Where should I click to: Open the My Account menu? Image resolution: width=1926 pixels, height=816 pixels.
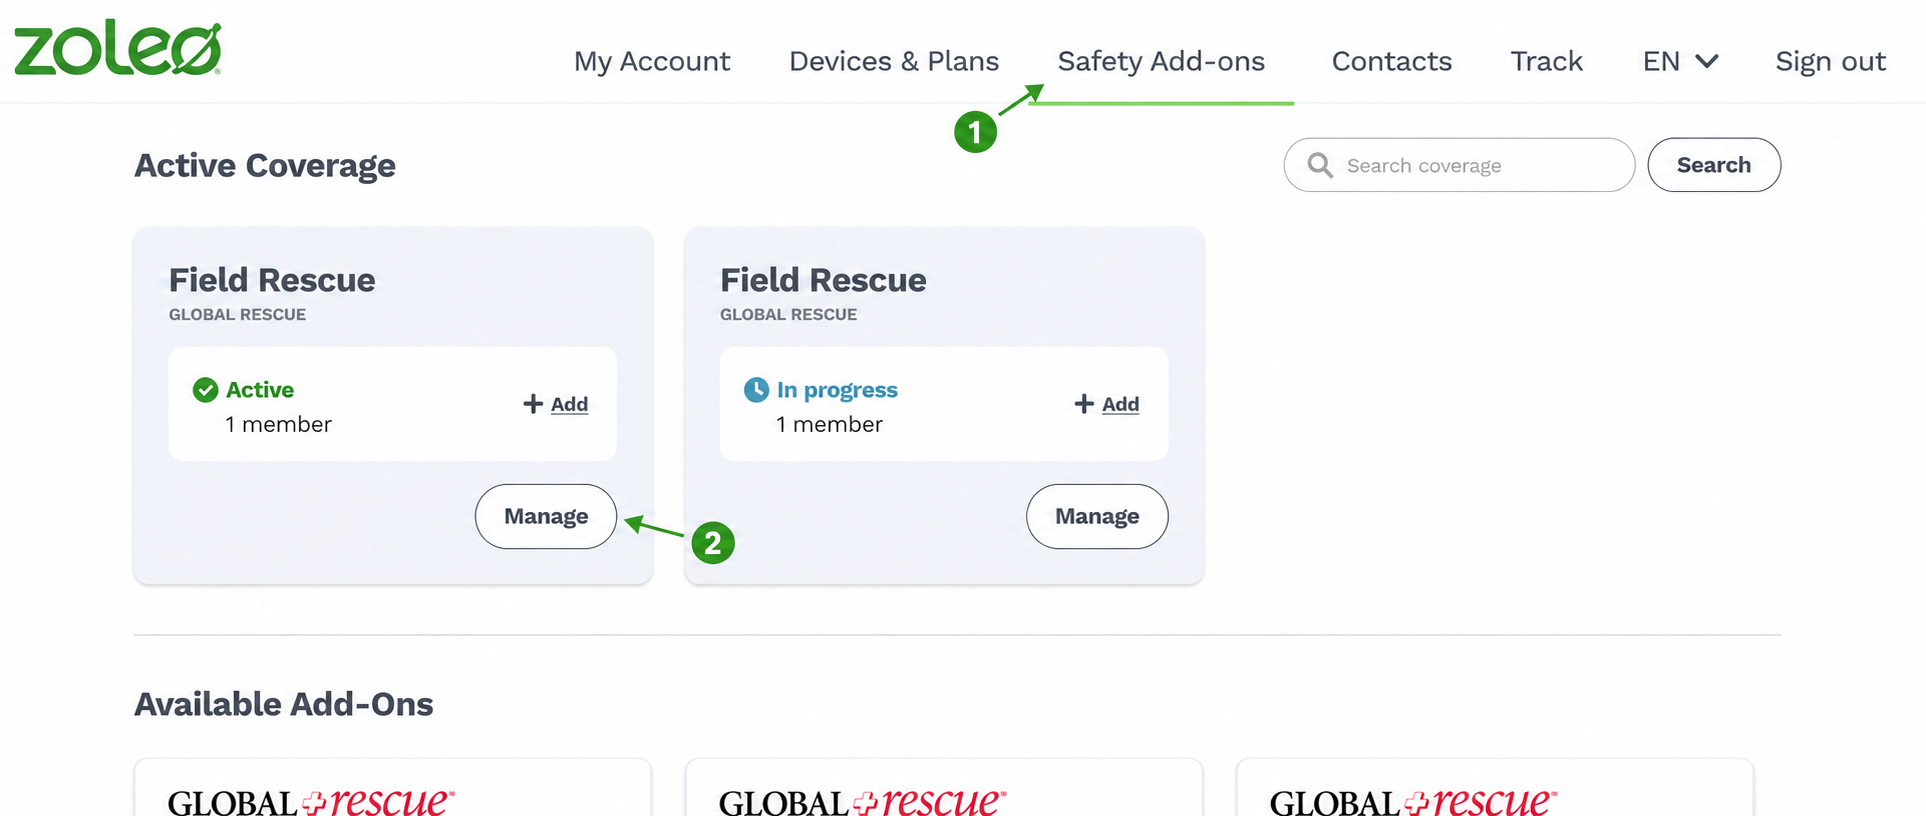[652, 61]
